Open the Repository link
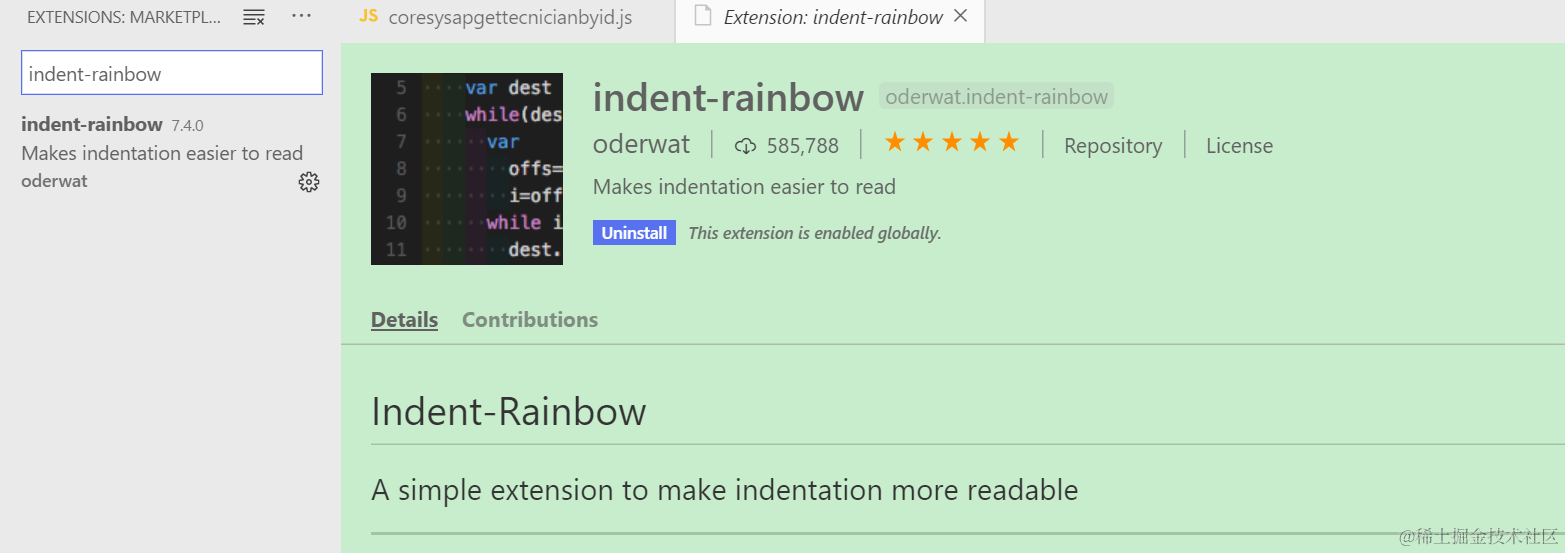Screen dimensions: 1565x553 [x=1113, y=146]
